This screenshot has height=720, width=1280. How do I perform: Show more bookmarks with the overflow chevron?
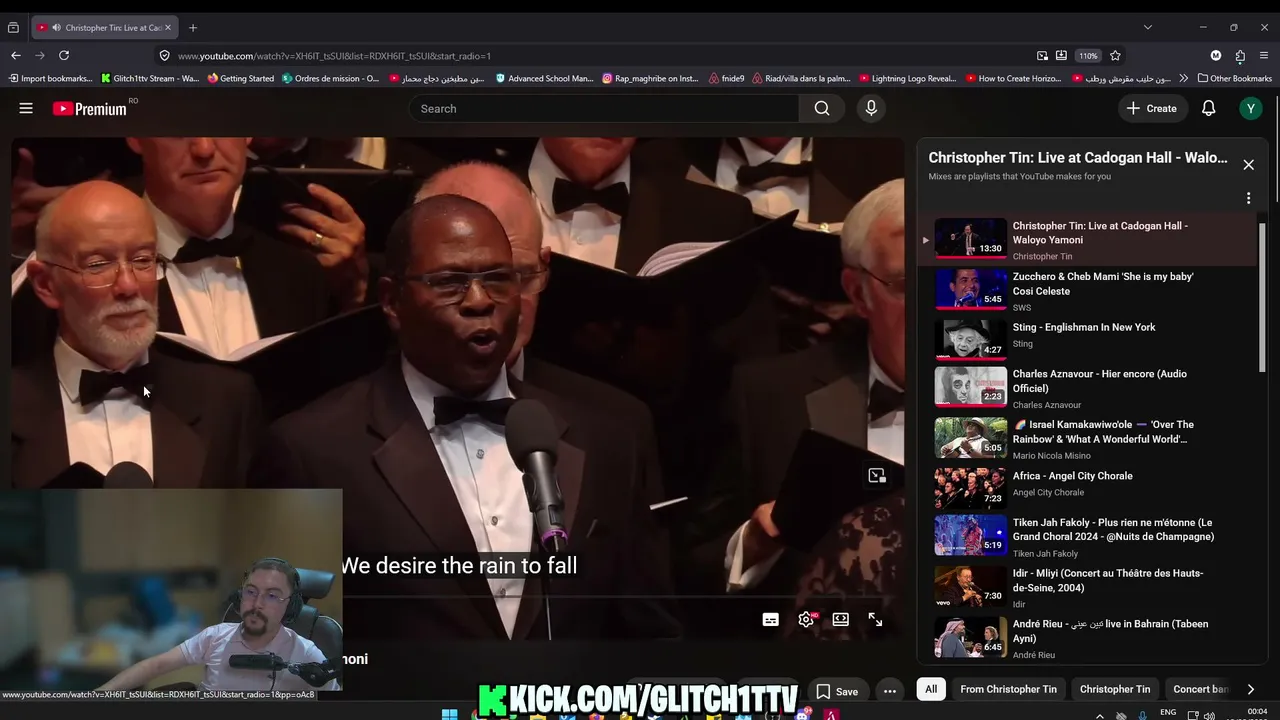1184,78
